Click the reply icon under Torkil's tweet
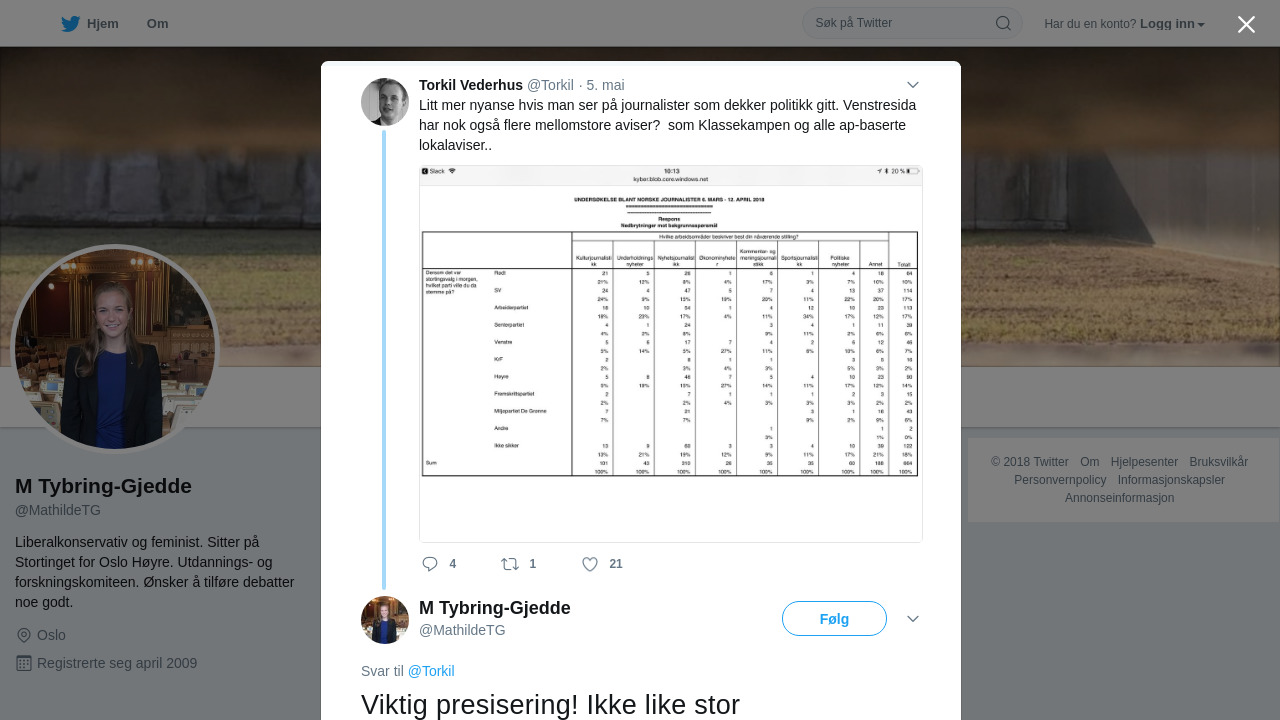This screenshot has height=720, width=1280. click(x=431, y=564)
